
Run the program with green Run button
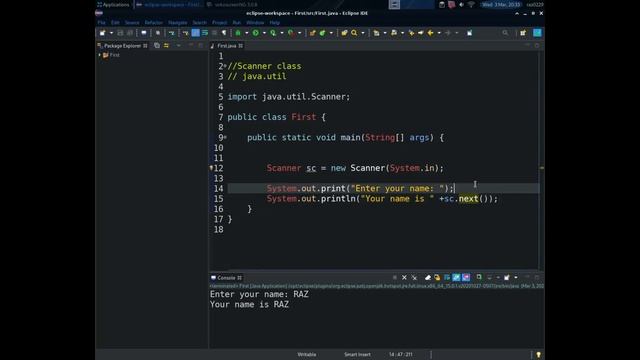(256, 33)
